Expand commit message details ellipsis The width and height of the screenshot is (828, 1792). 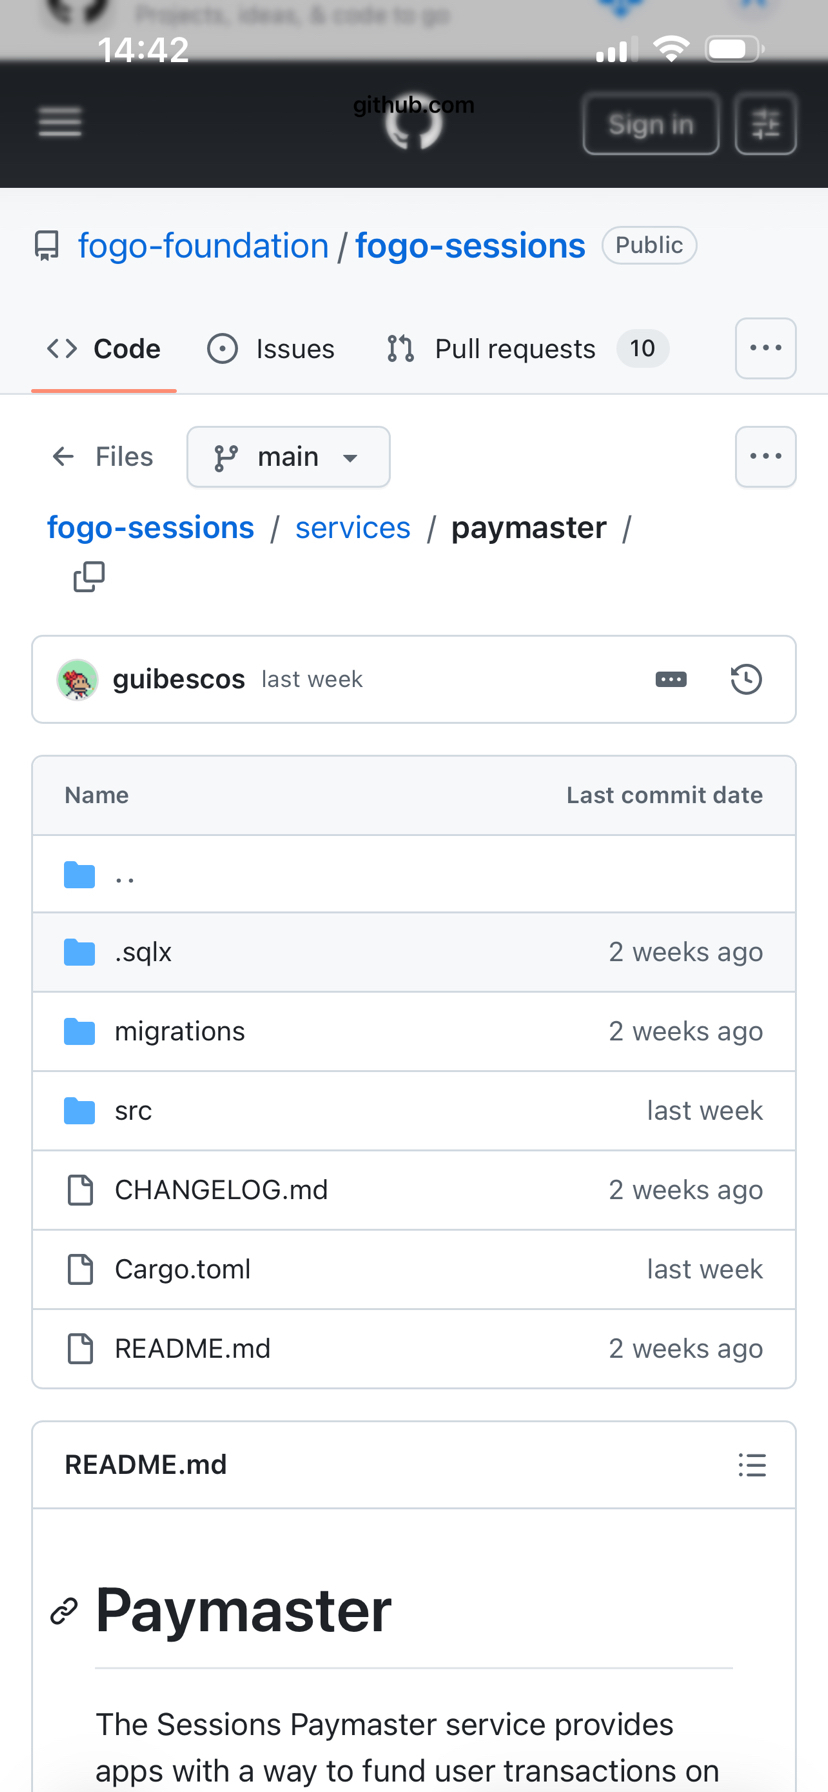click(x=671, y=680)
